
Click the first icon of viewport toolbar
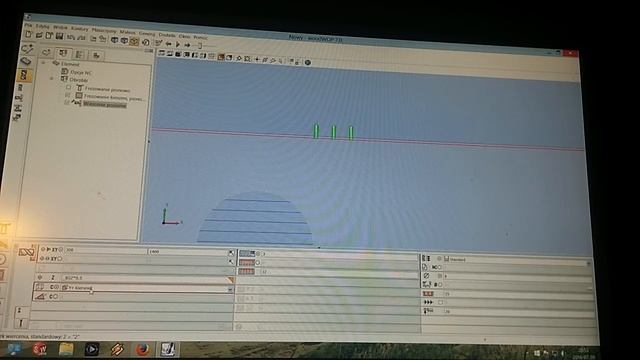[162, 53]
